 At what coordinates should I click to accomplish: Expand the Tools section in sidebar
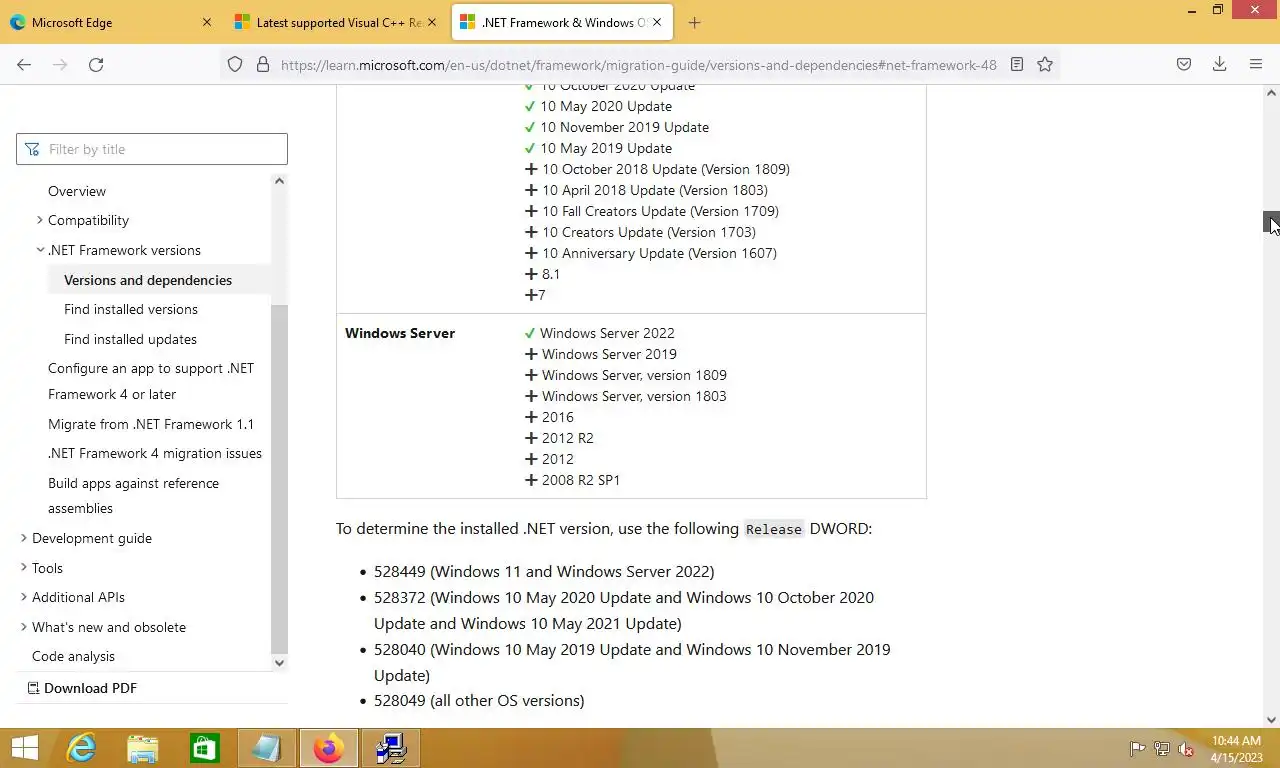tap(24, 568)
